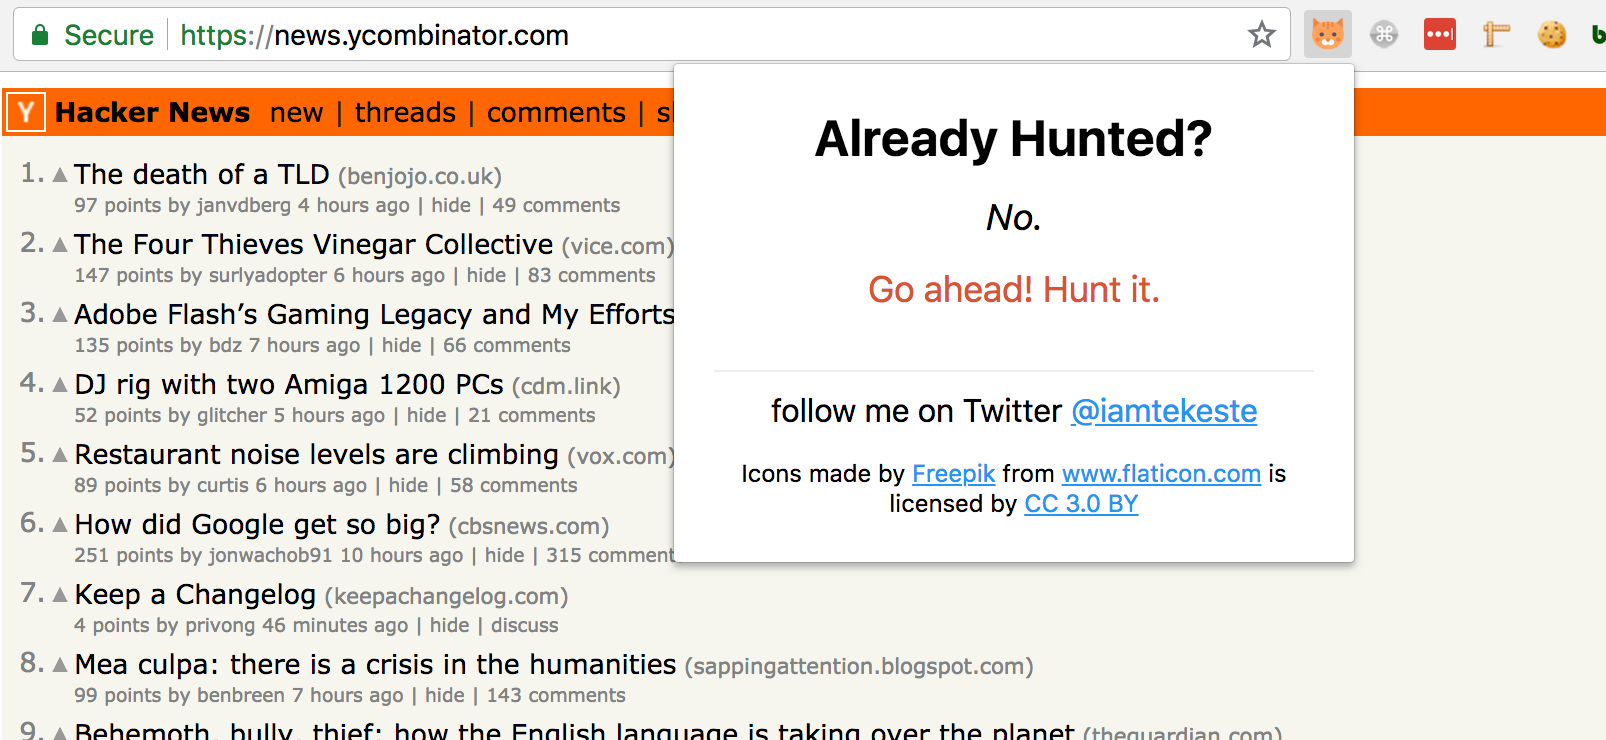1606x740 pixels.
Task: Open the CC 3.0 BY license link
Action: pyautogui.click(x=1081, y=504)
